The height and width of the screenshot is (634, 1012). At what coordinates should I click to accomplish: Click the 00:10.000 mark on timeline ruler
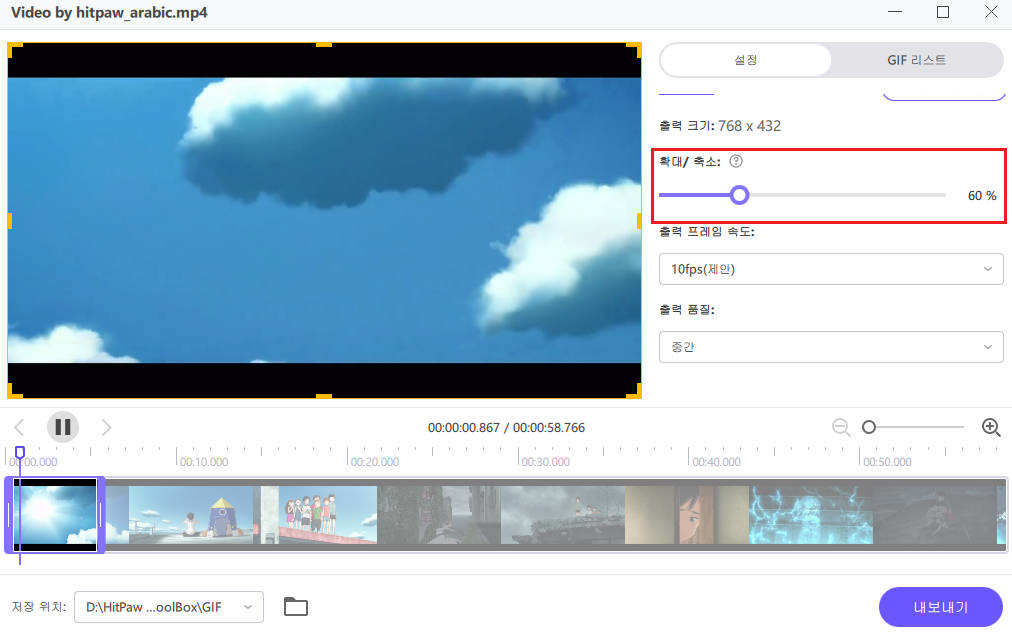(x=204, y=462)
